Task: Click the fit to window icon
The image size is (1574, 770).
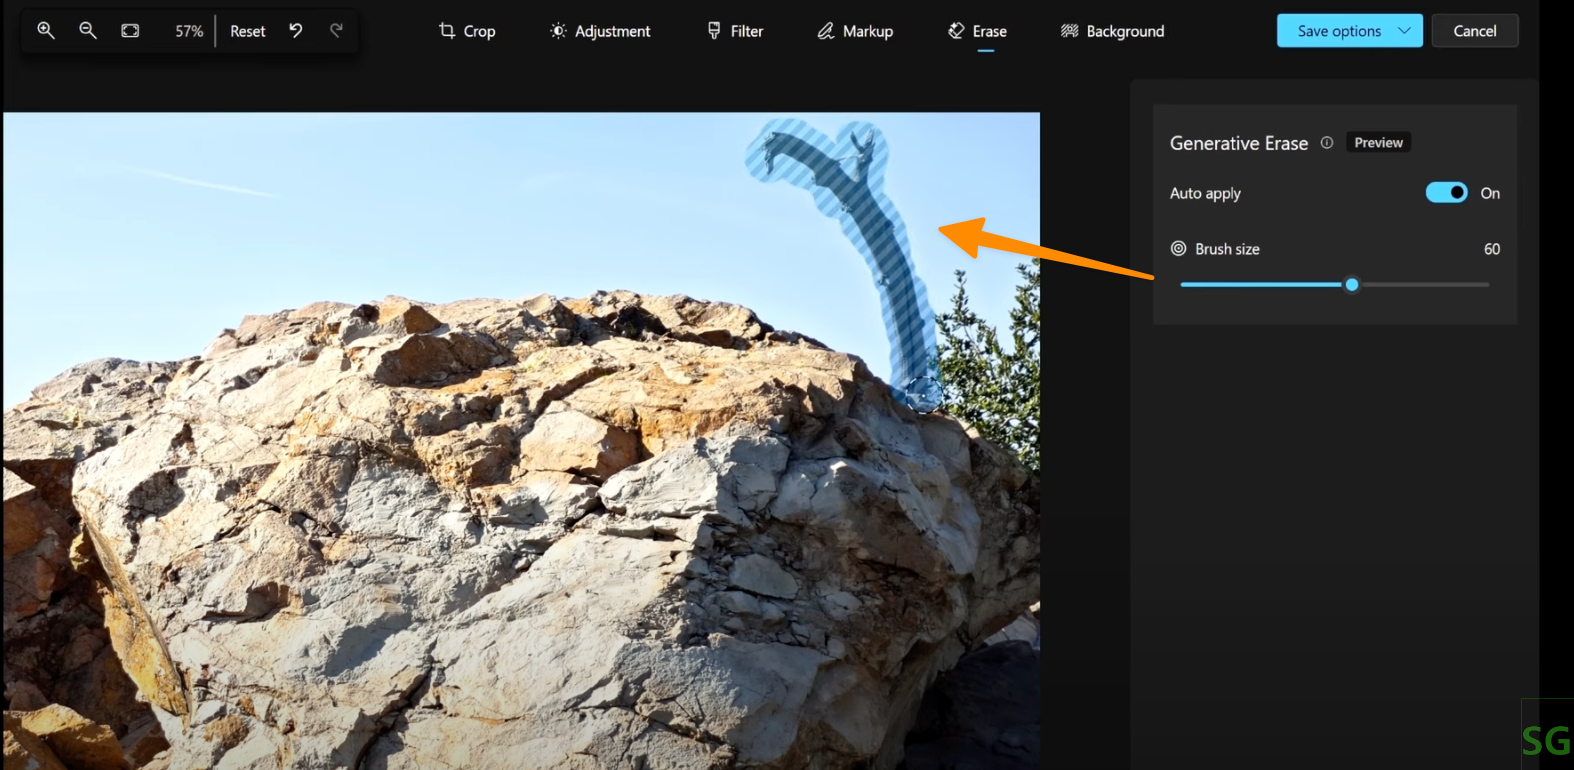Action: pos(130,31)
